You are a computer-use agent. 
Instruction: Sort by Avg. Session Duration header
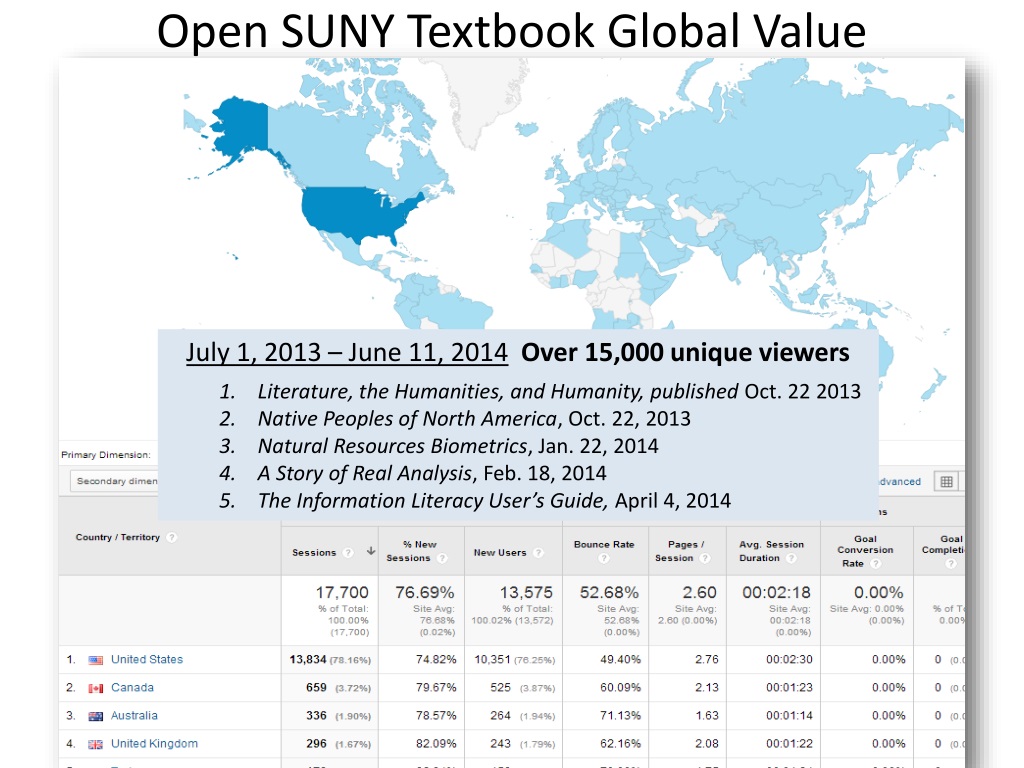771,551
